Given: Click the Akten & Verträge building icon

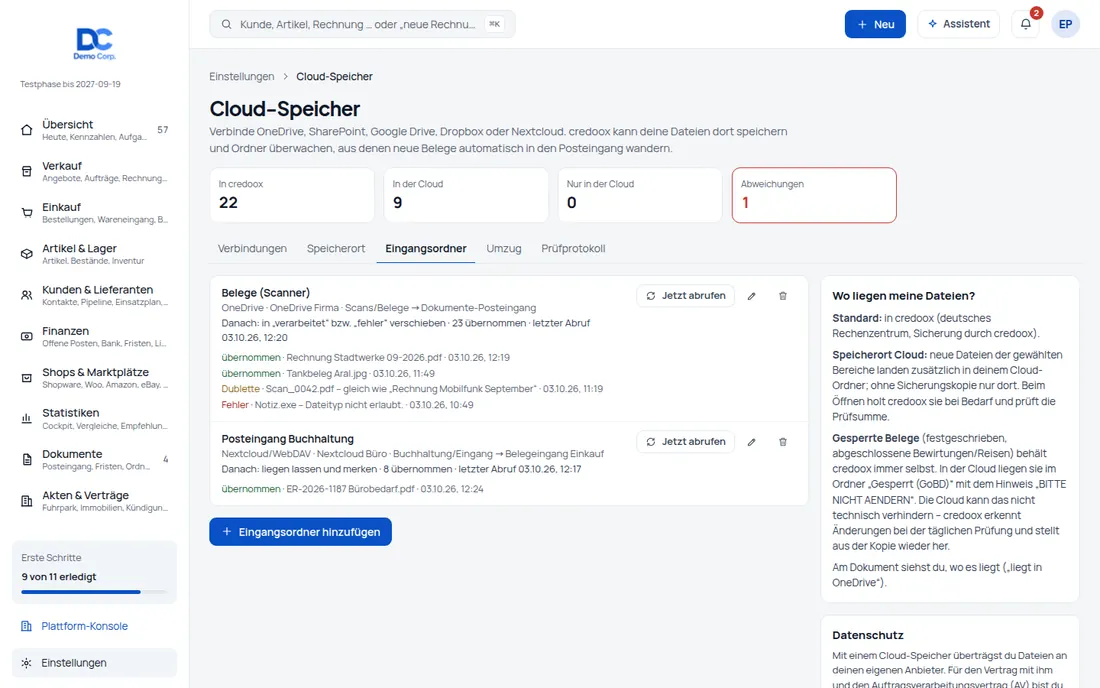Looking at the screenshot, I should point(27,501).
